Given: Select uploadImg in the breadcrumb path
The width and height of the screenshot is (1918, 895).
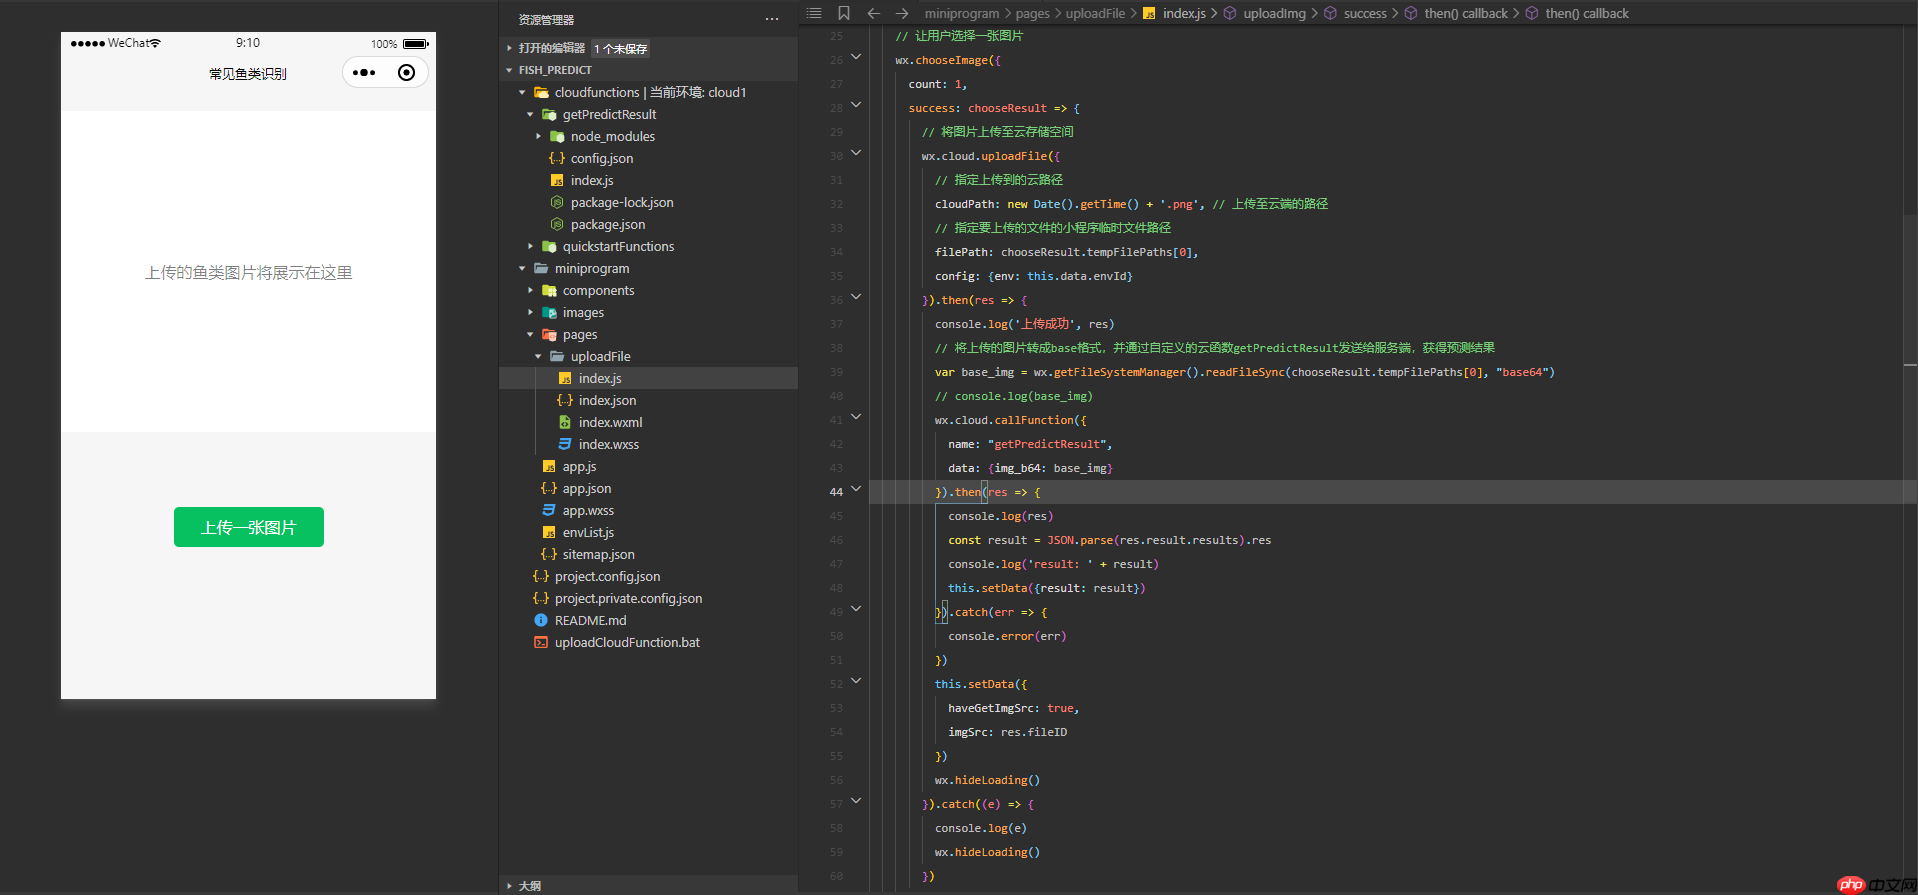Looking at the screenshot, I should click(1274, 13).
